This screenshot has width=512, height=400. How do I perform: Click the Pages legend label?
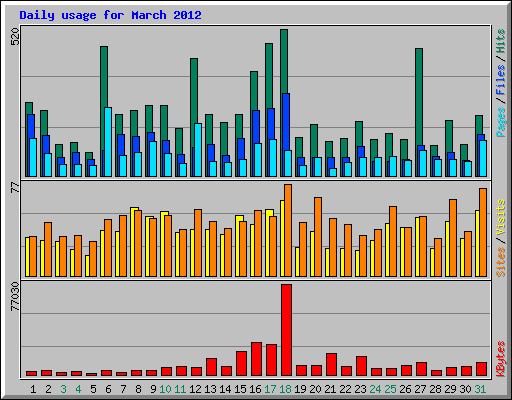(x=500, y=122)
